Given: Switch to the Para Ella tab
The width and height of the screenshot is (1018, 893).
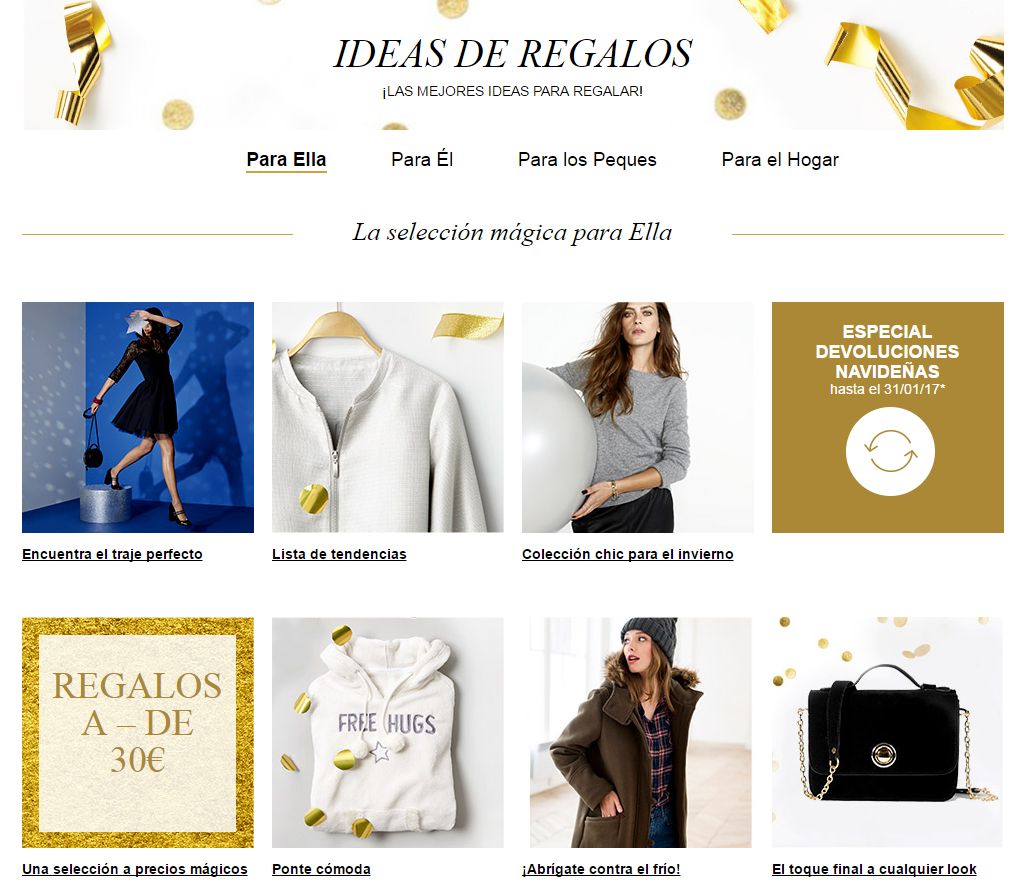Looking at the screenshot, I should coord(286,160).
